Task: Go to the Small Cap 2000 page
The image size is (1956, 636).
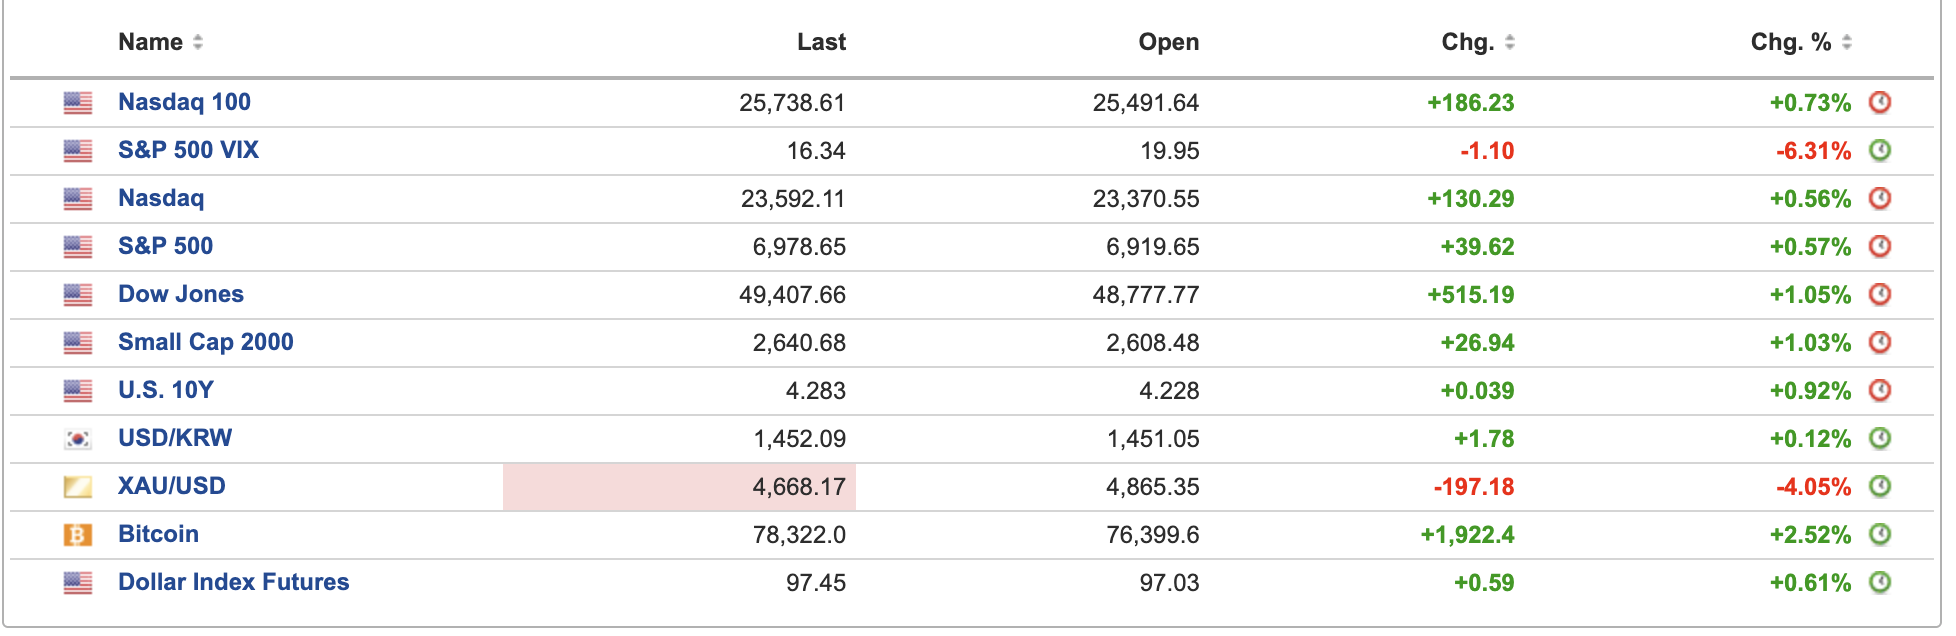Action: coord(205,342)
